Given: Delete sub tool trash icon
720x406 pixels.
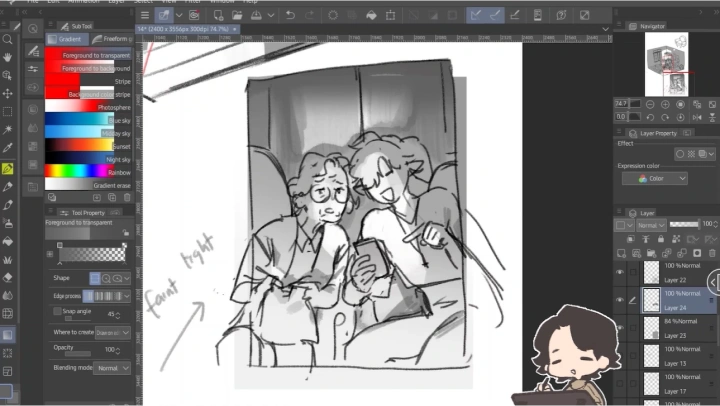Looking at the screenshot, I should click(x=127, y=197).
